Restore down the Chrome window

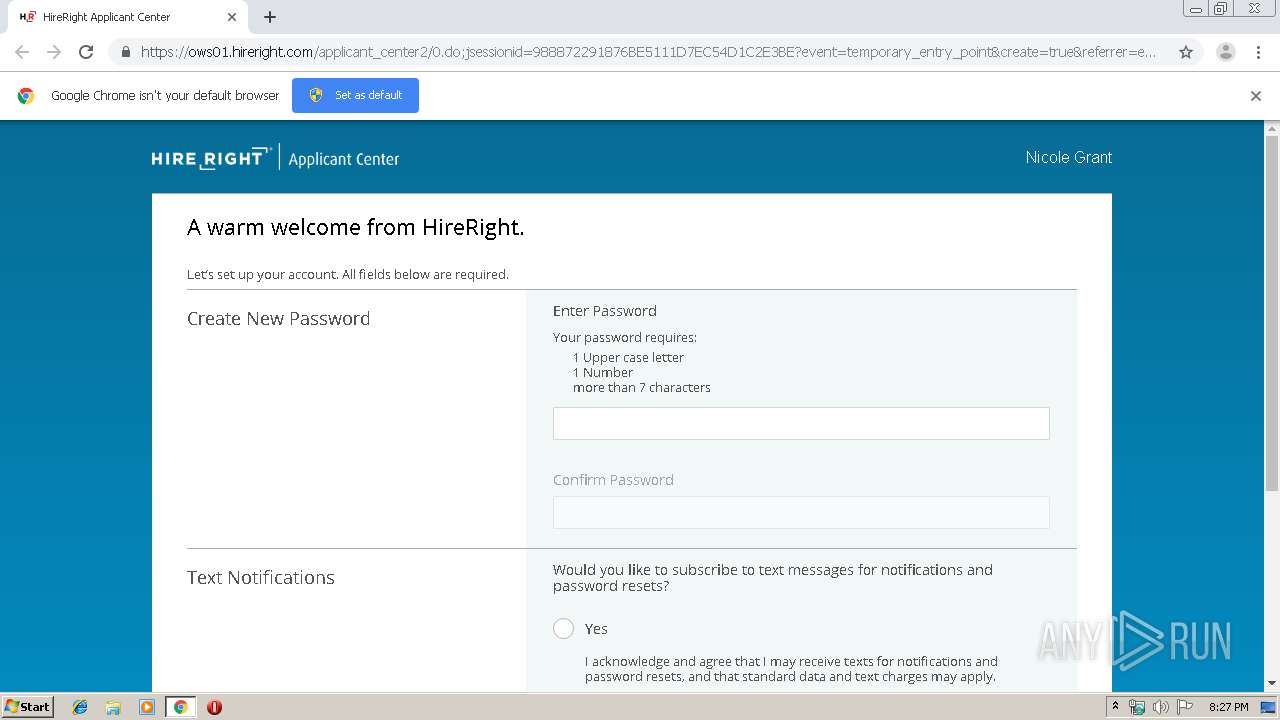(1221, 9)
